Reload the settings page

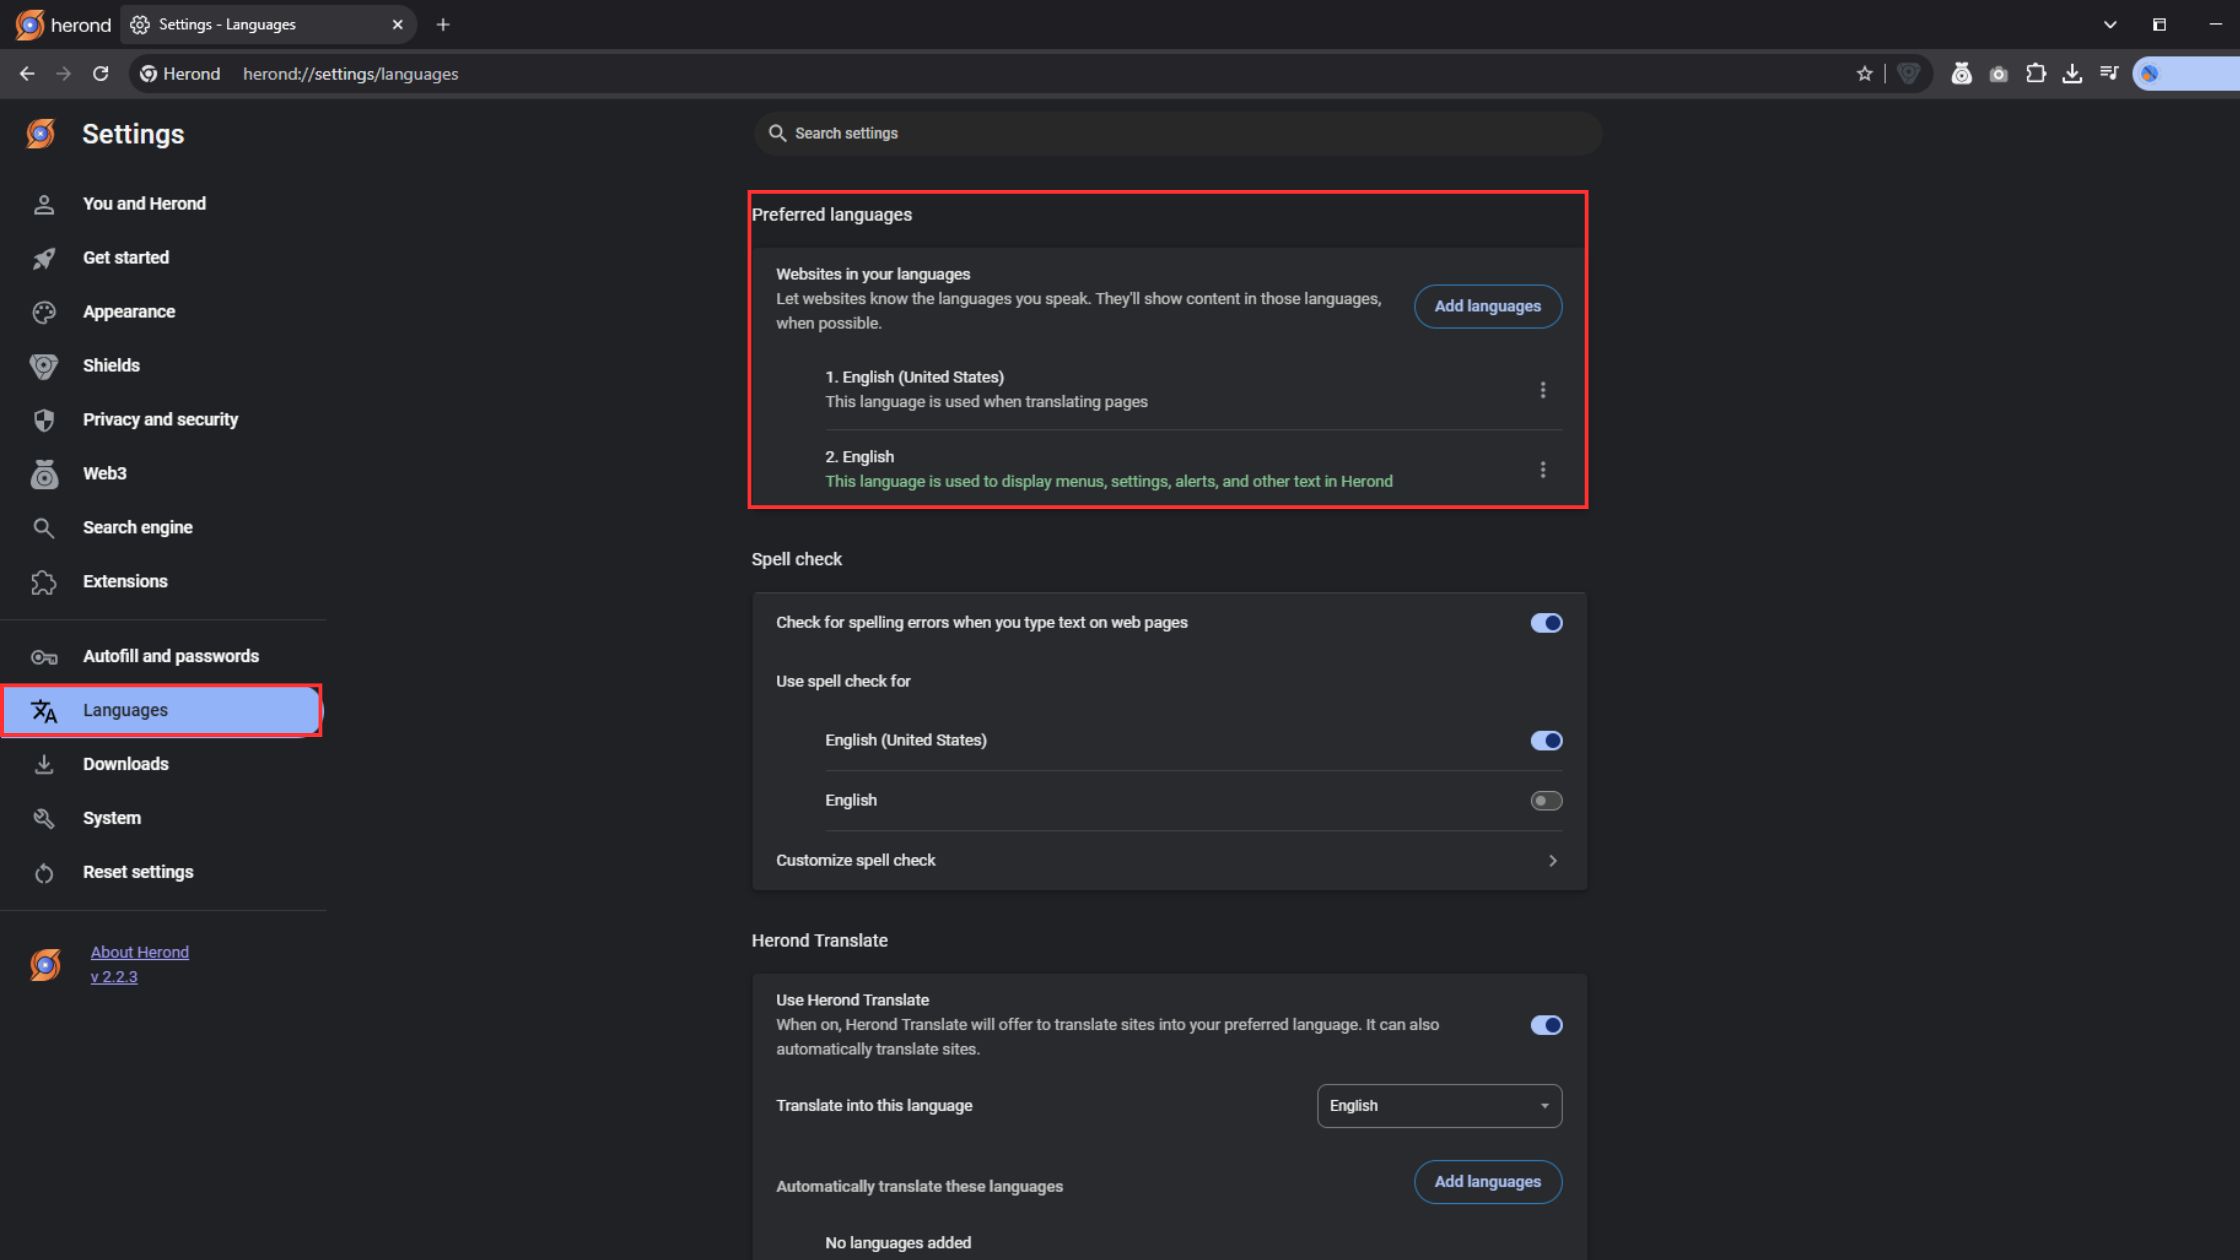100,73
